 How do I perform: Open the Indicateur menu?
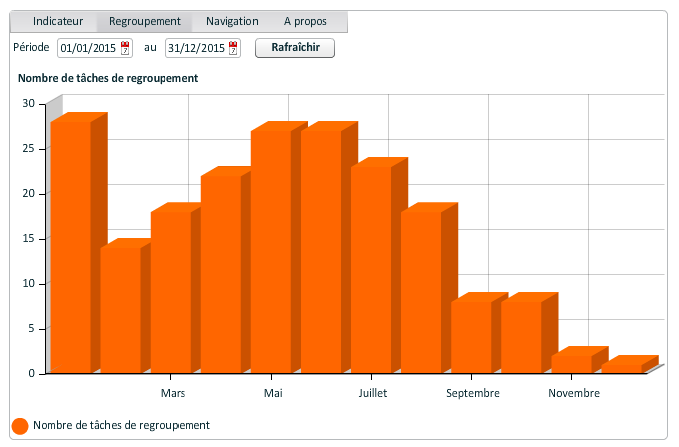pyautogui.click(x=58, y=21)
